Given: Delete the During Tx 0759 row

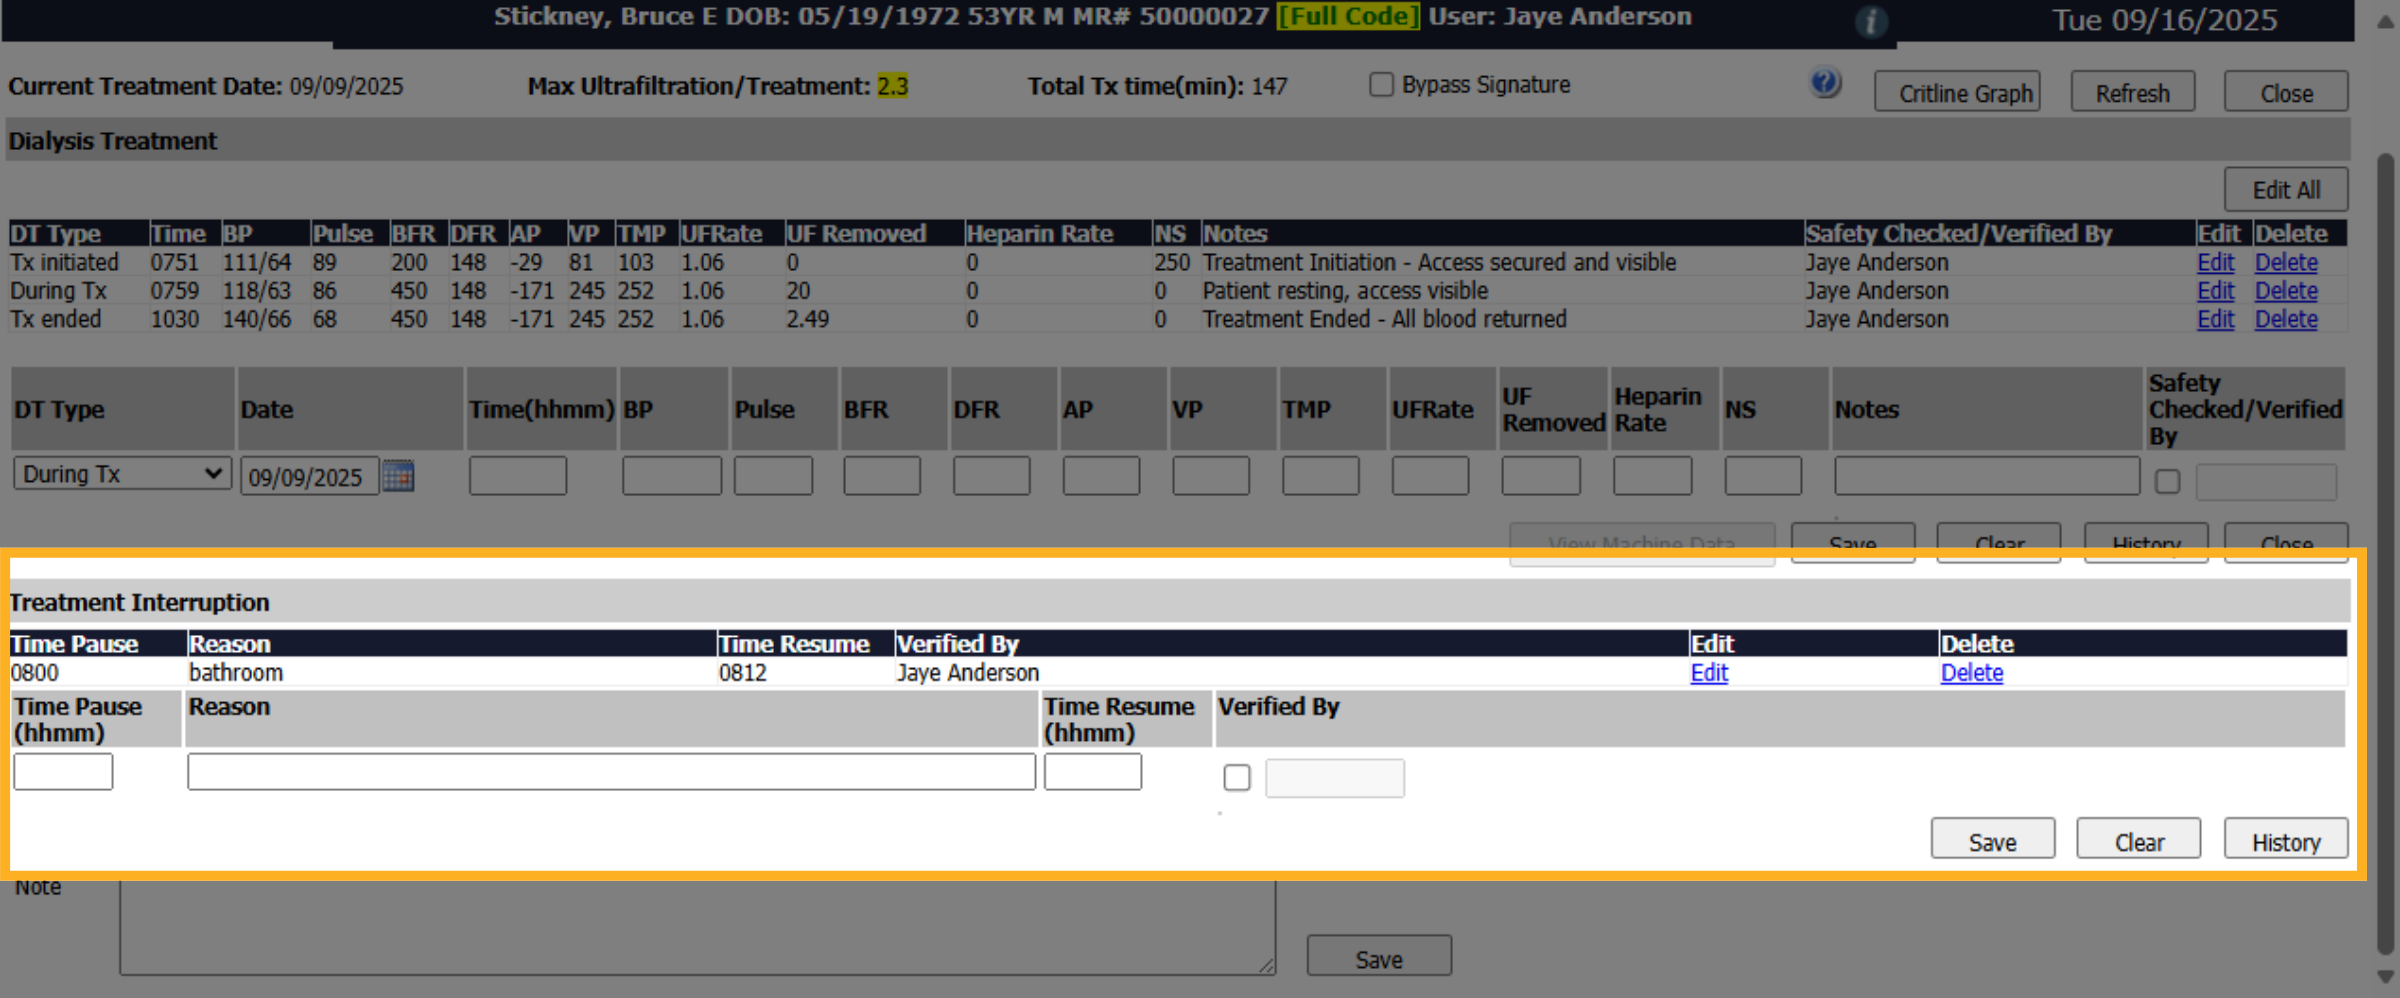Looking at the screenshot, I should coord(2286,291).
